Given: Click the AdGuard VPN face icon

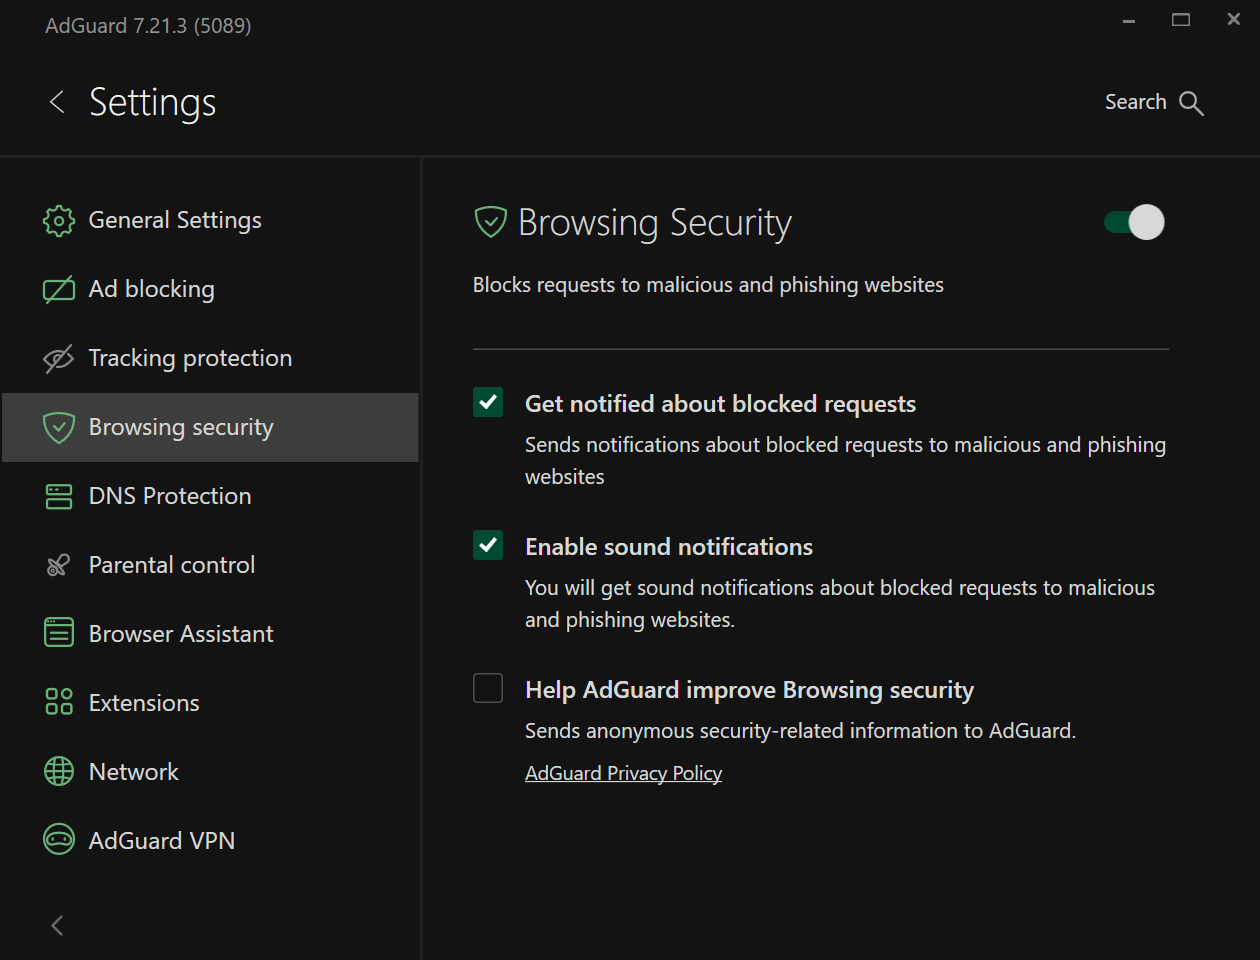Looking at the screenshot, I should (x=59, y=840).
